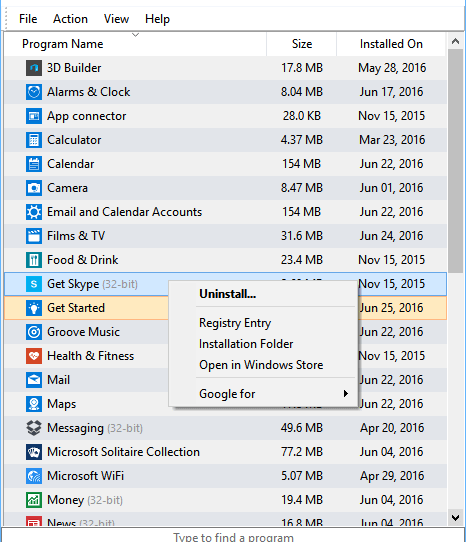This screenshot has height=542, width=466.
Task: Select App connector program name
Action: [x=86, y=116]
